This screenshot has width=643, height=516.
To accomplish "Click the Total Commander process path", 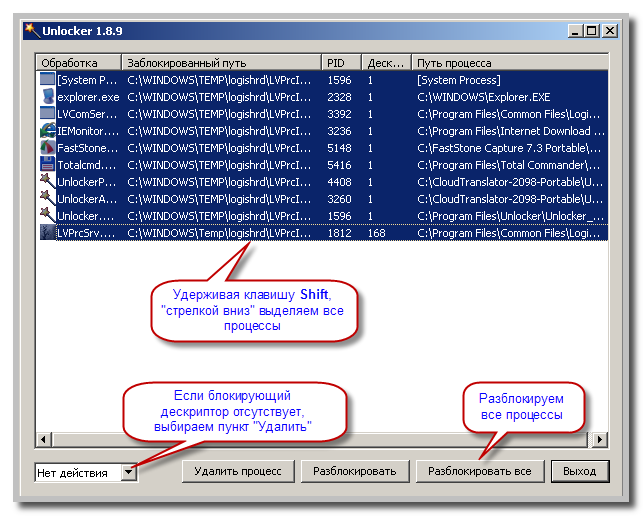I will pyautogui.click(x=508, y=165).
